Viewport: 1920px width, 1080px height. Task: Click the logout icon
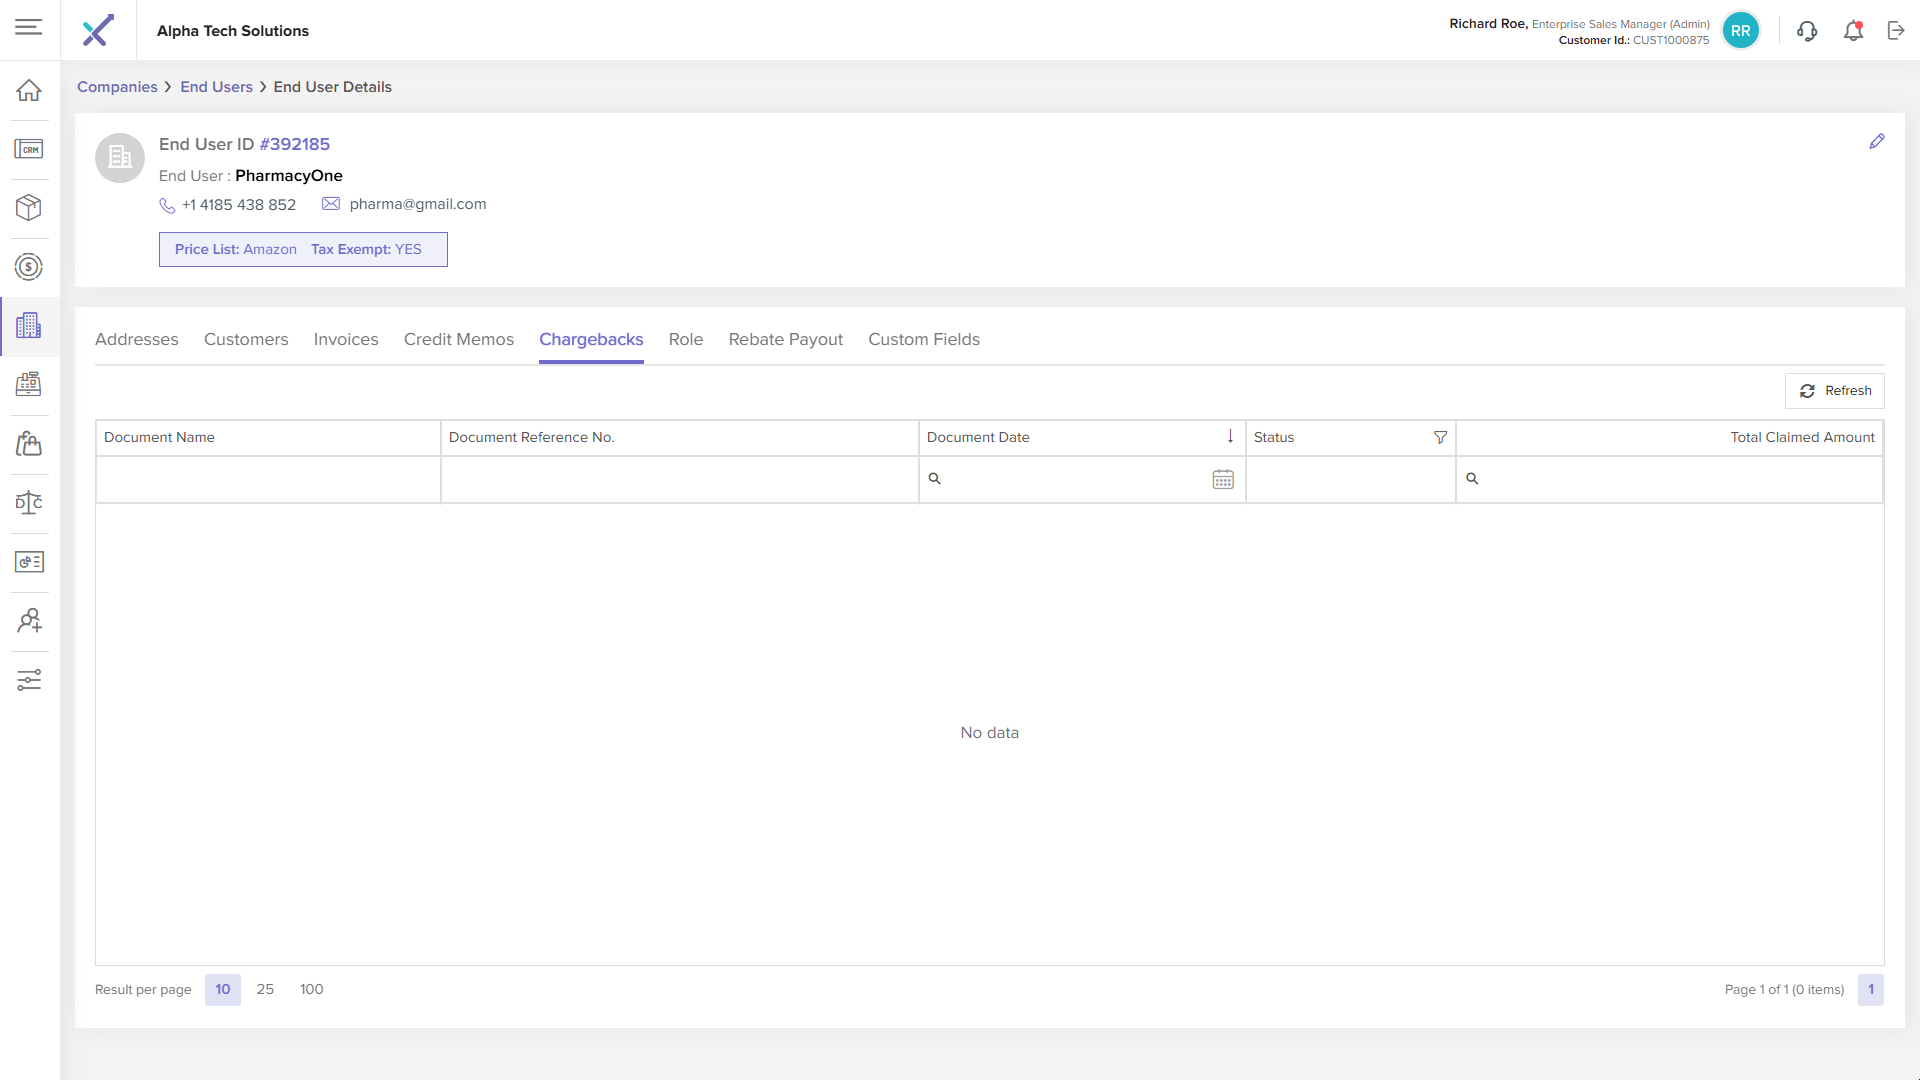pyautogui.click(x=1896, y=31)
